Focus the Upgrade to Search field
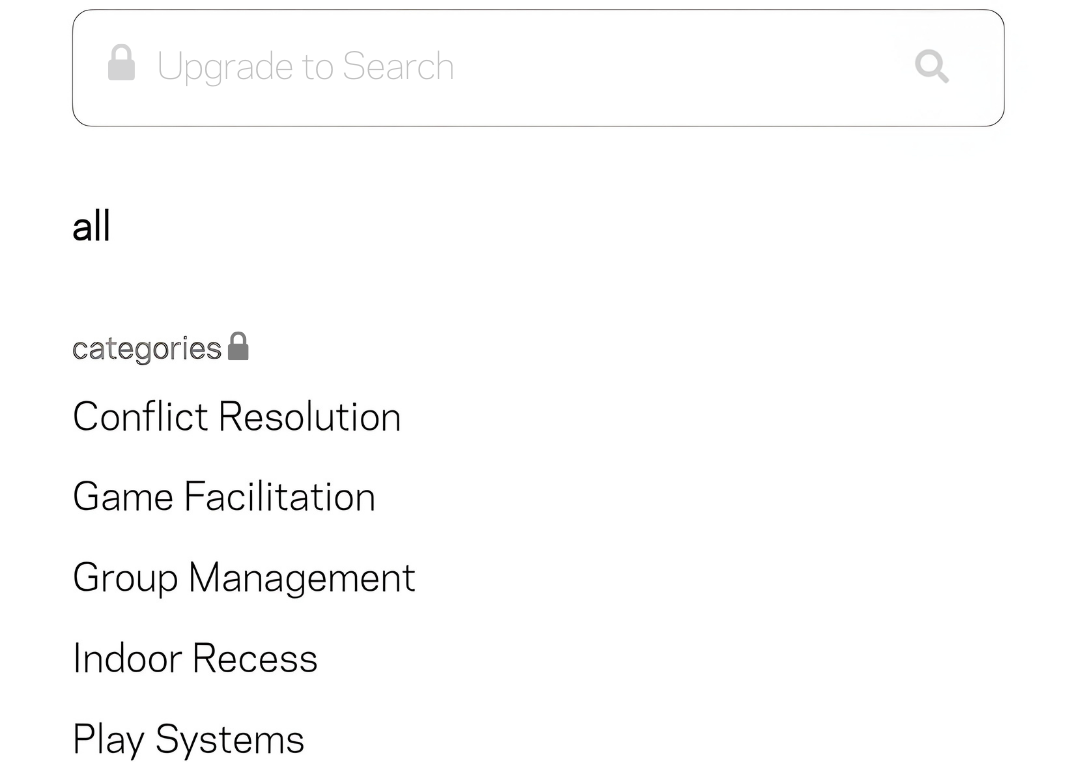Image resolution: width=1069 pixels, height=762 pixels. (x=538, y=67)
